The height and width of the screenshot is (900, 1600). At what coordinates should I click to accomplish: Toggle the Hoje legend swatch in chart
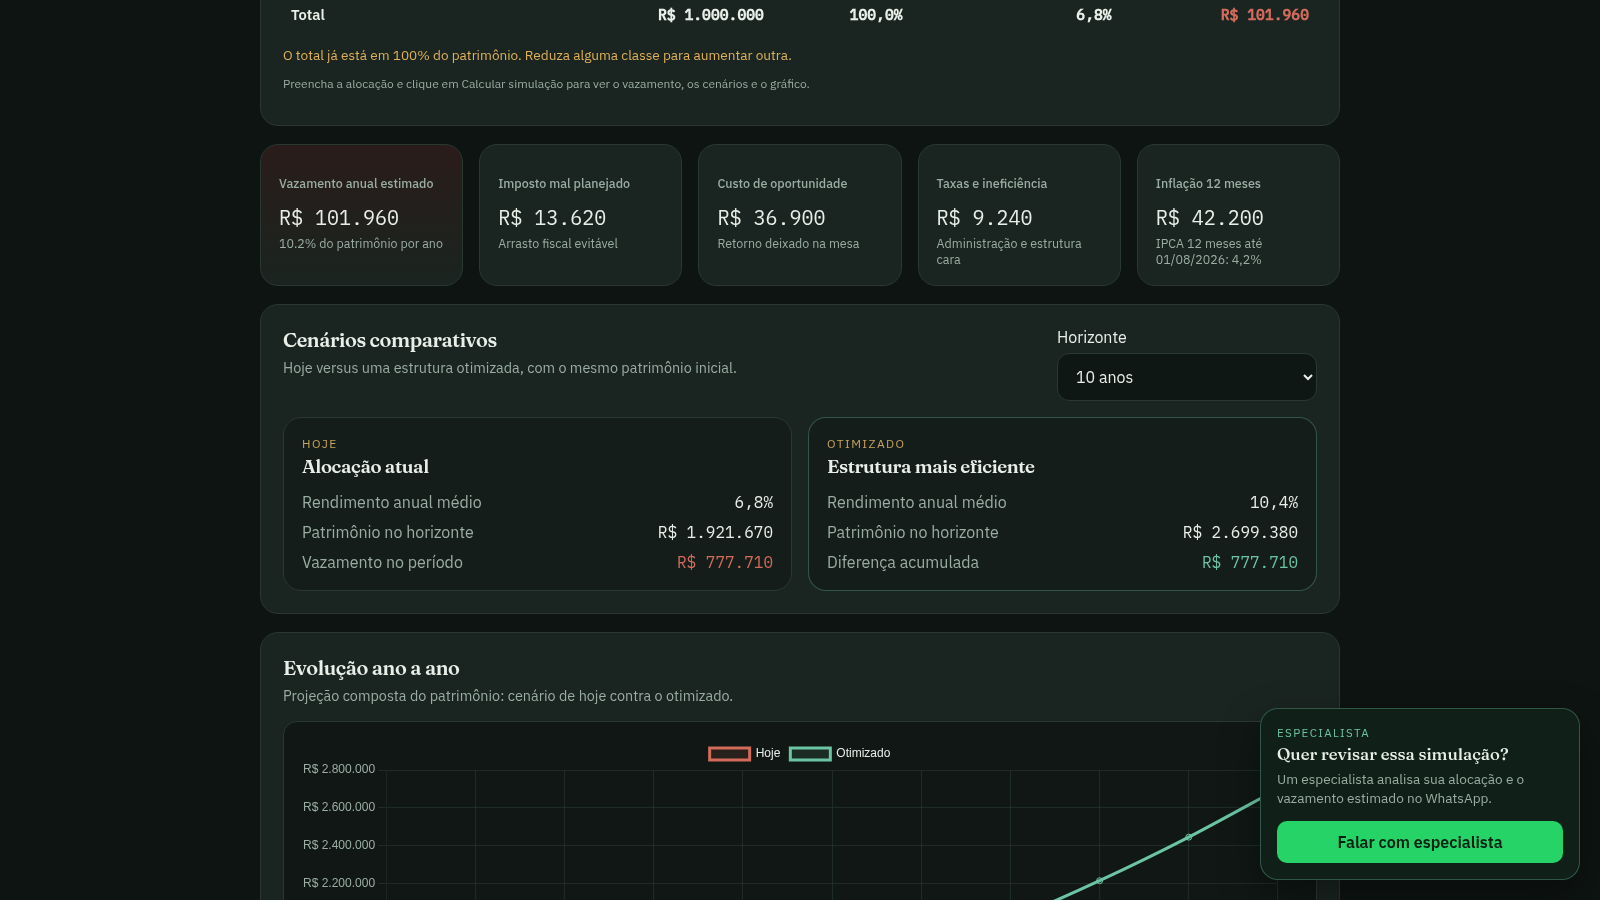(729, 754)
